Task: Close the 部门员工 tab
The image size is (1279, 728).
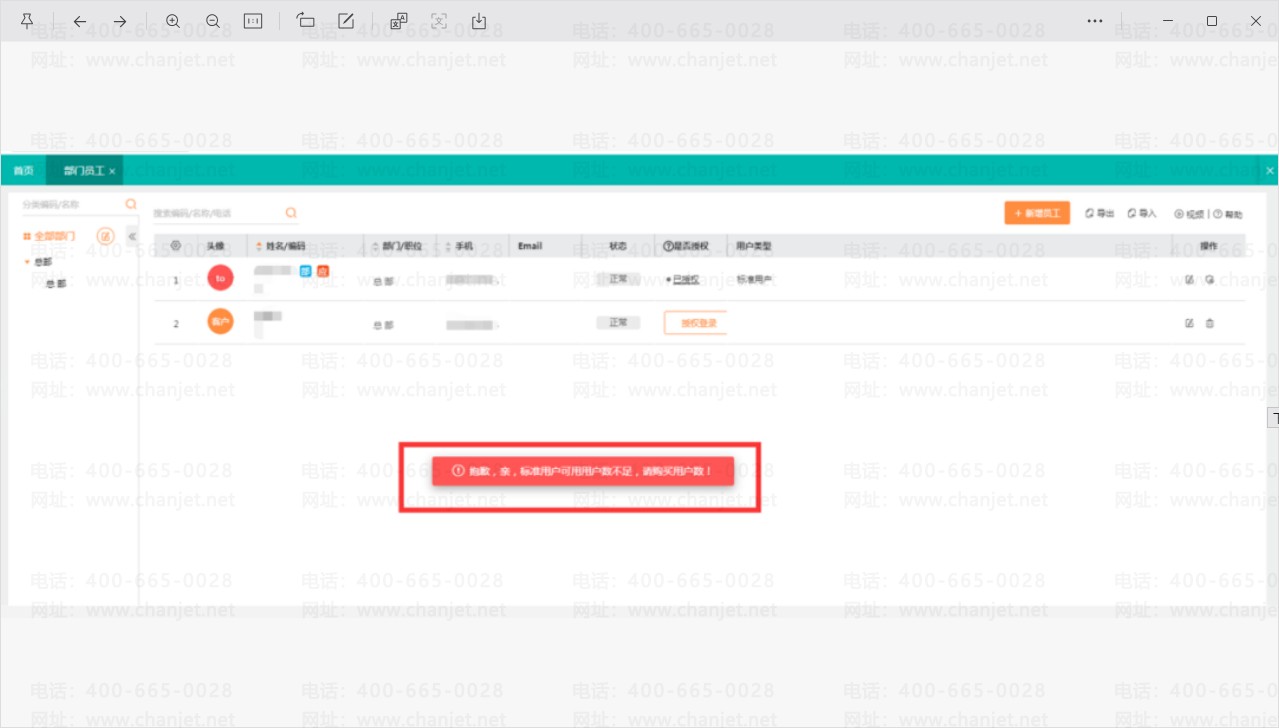Action: coord(113,172)
